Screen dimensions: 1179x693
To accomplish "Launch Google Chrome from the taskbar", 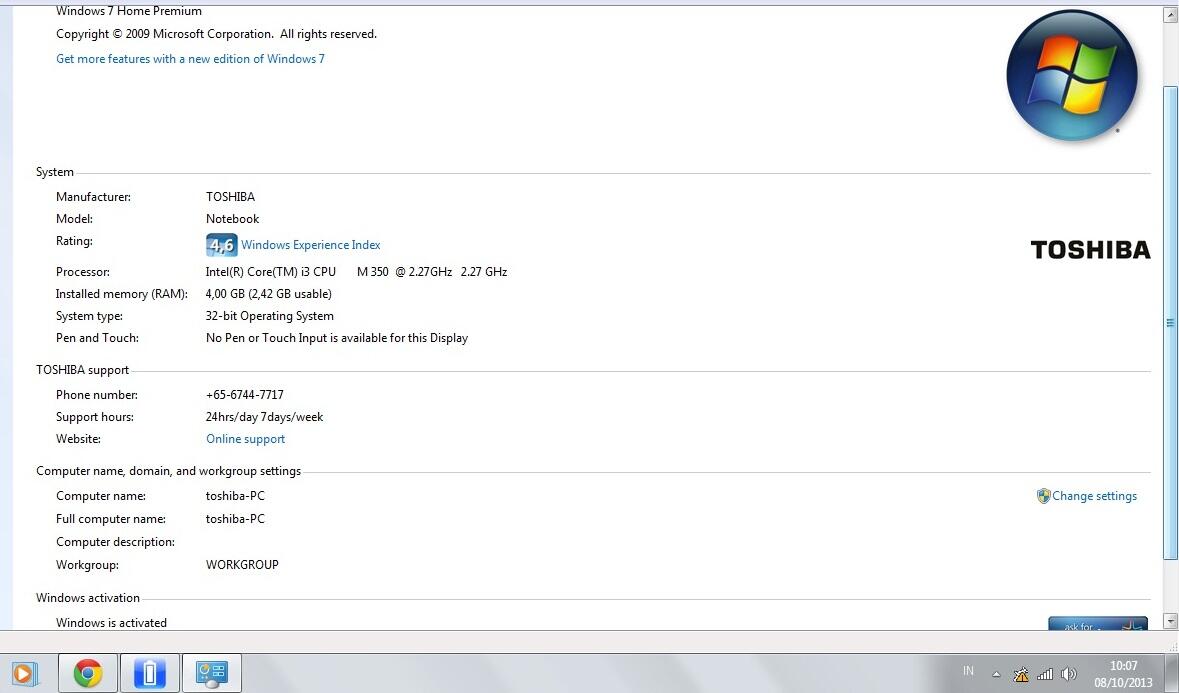I will click(x=88, y=673).
